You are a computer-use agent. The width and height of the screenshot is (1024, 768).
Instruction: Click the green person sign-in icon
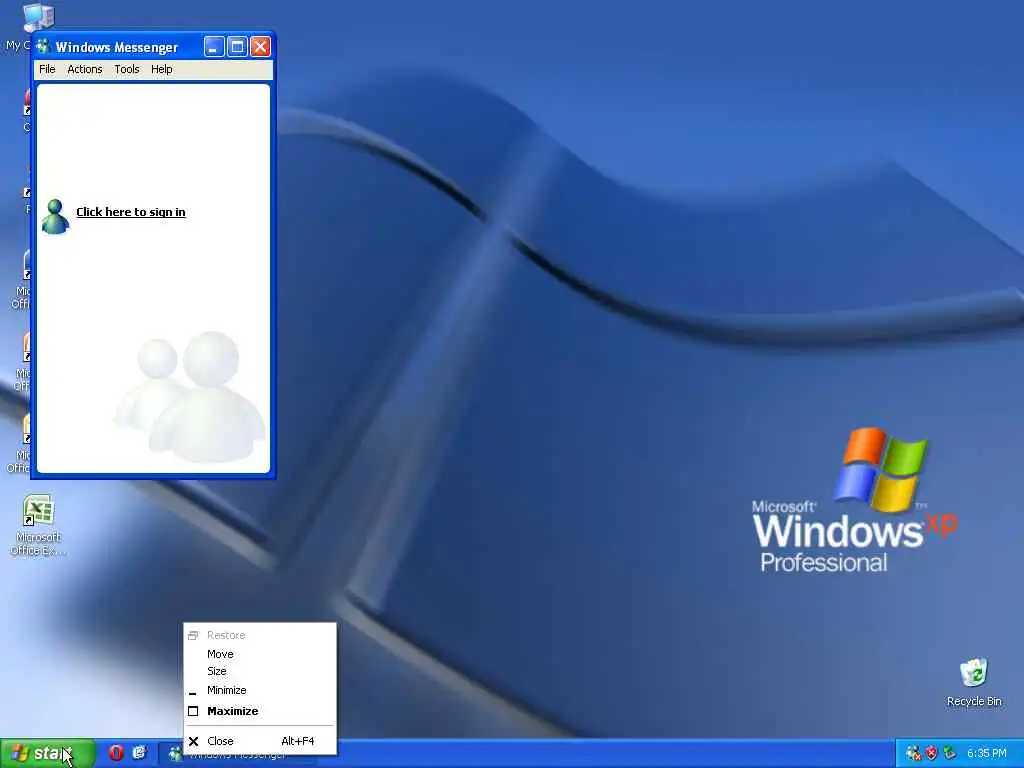pyautogui.click(x=55, y=216)
